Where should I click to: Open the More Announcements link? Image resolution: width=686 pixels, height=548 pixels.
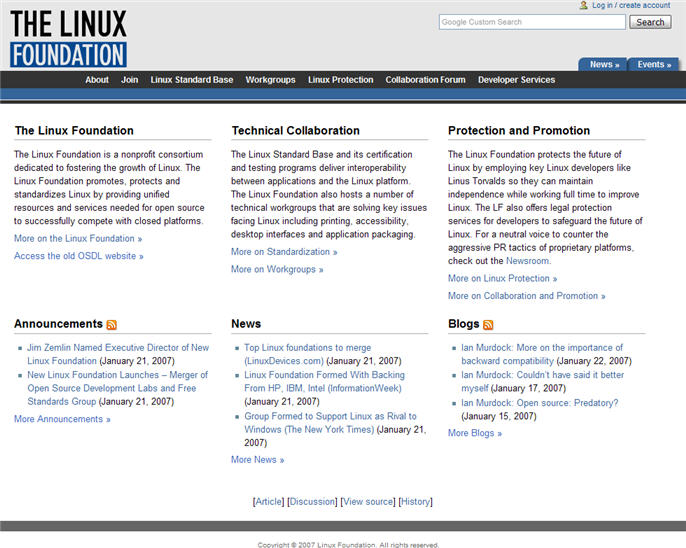pyautogui.click(x=62, y=419)
